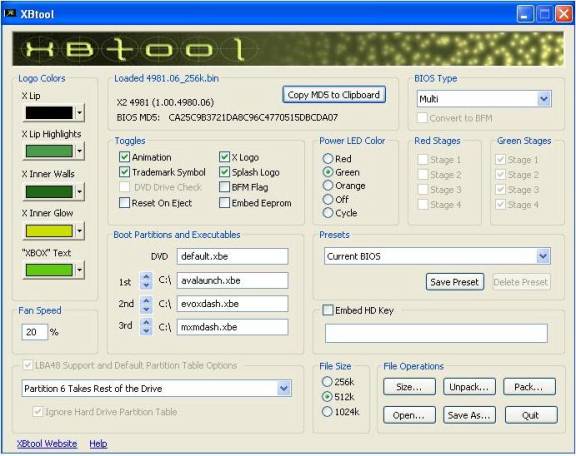Image resolution: width=576 pixels, height=456 pixels.
Task: Close the XBtool window
Action: coord(564,14)
